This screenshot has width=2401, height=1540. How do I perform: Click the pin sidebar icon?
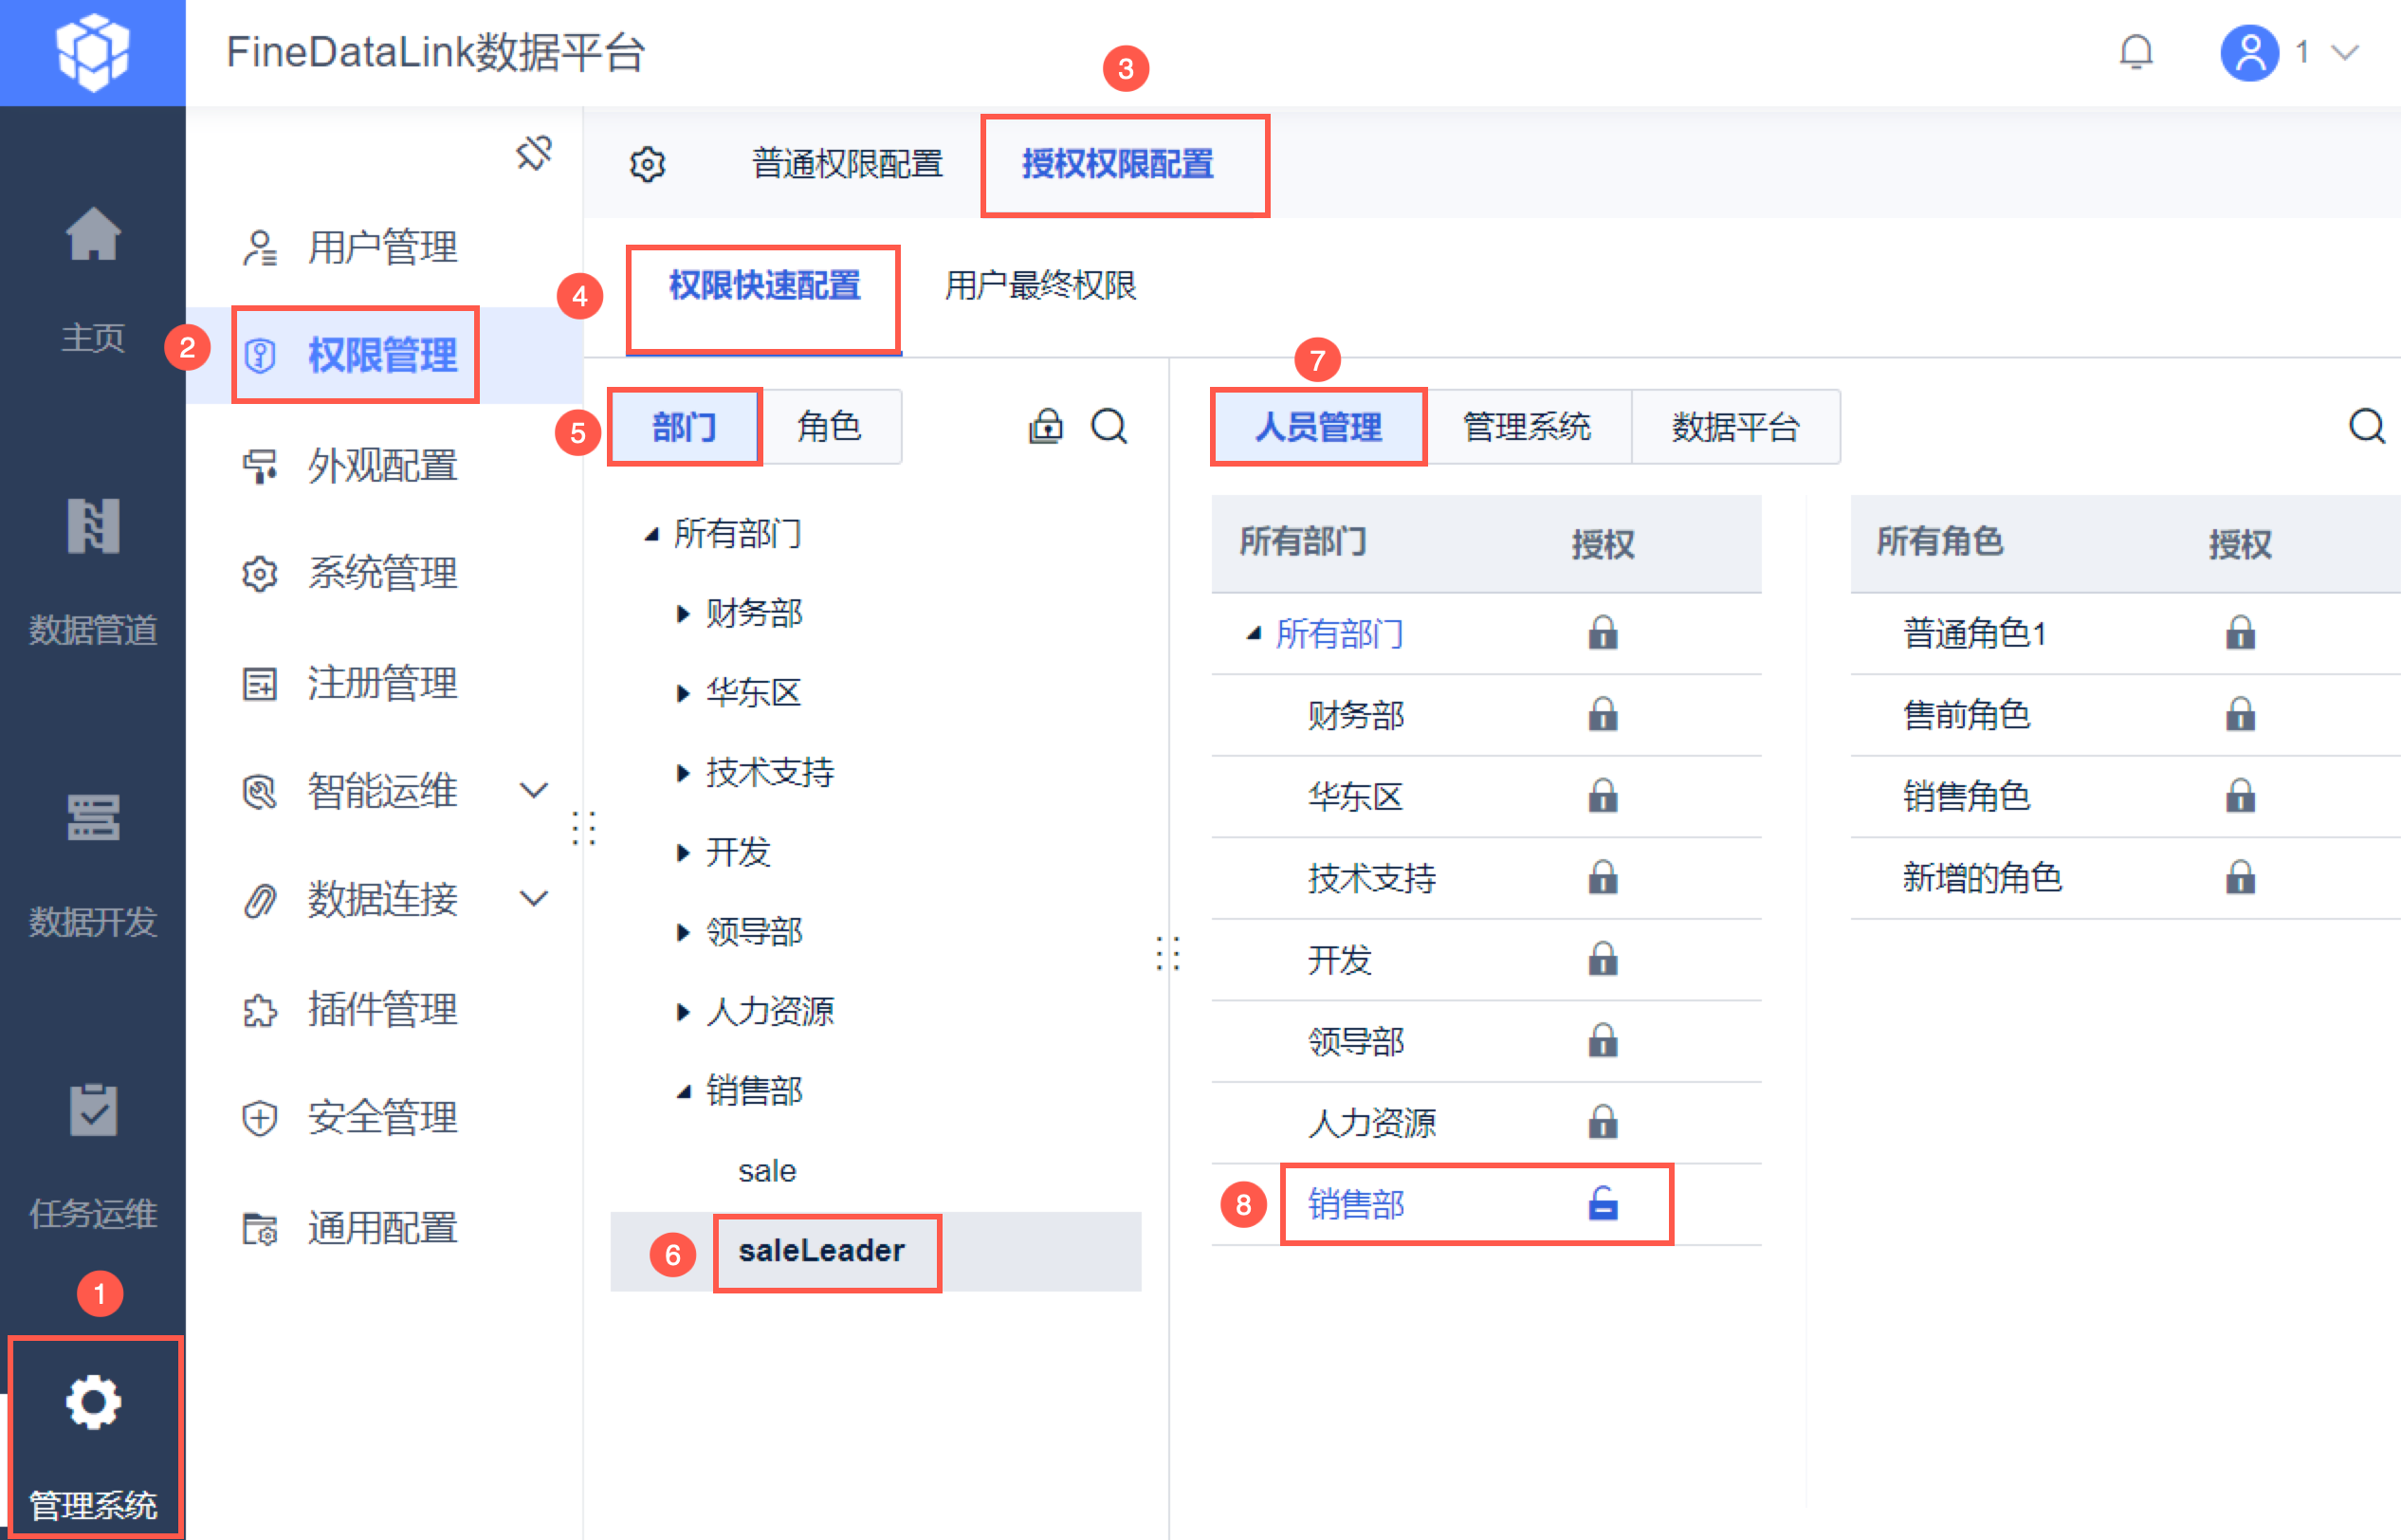[x=533, y=153]
